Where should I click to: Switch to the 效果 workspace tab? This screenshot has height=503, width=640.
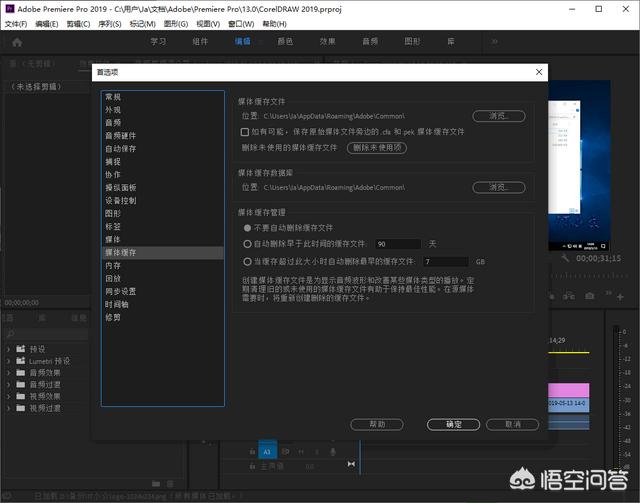pyautogui.click(x=327, y=42)
